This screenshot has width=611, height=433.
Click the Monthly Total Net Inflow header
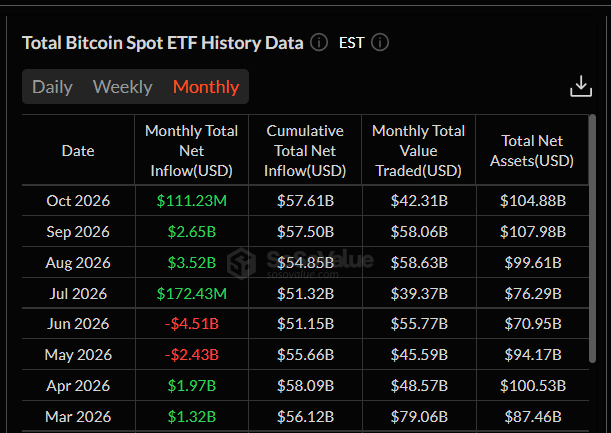tap(191, 150)
